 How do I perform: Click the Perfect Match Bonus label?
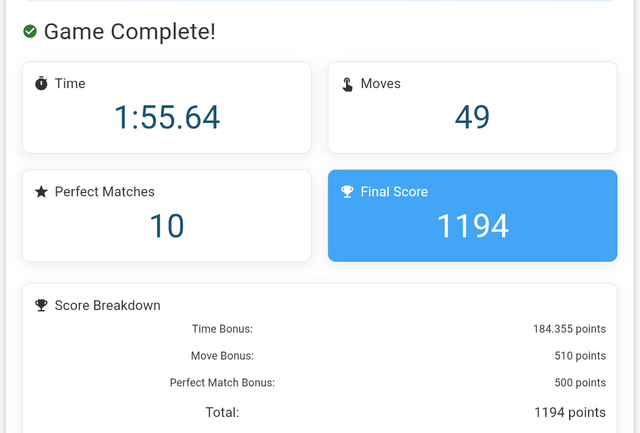click(x=222, y=383)
